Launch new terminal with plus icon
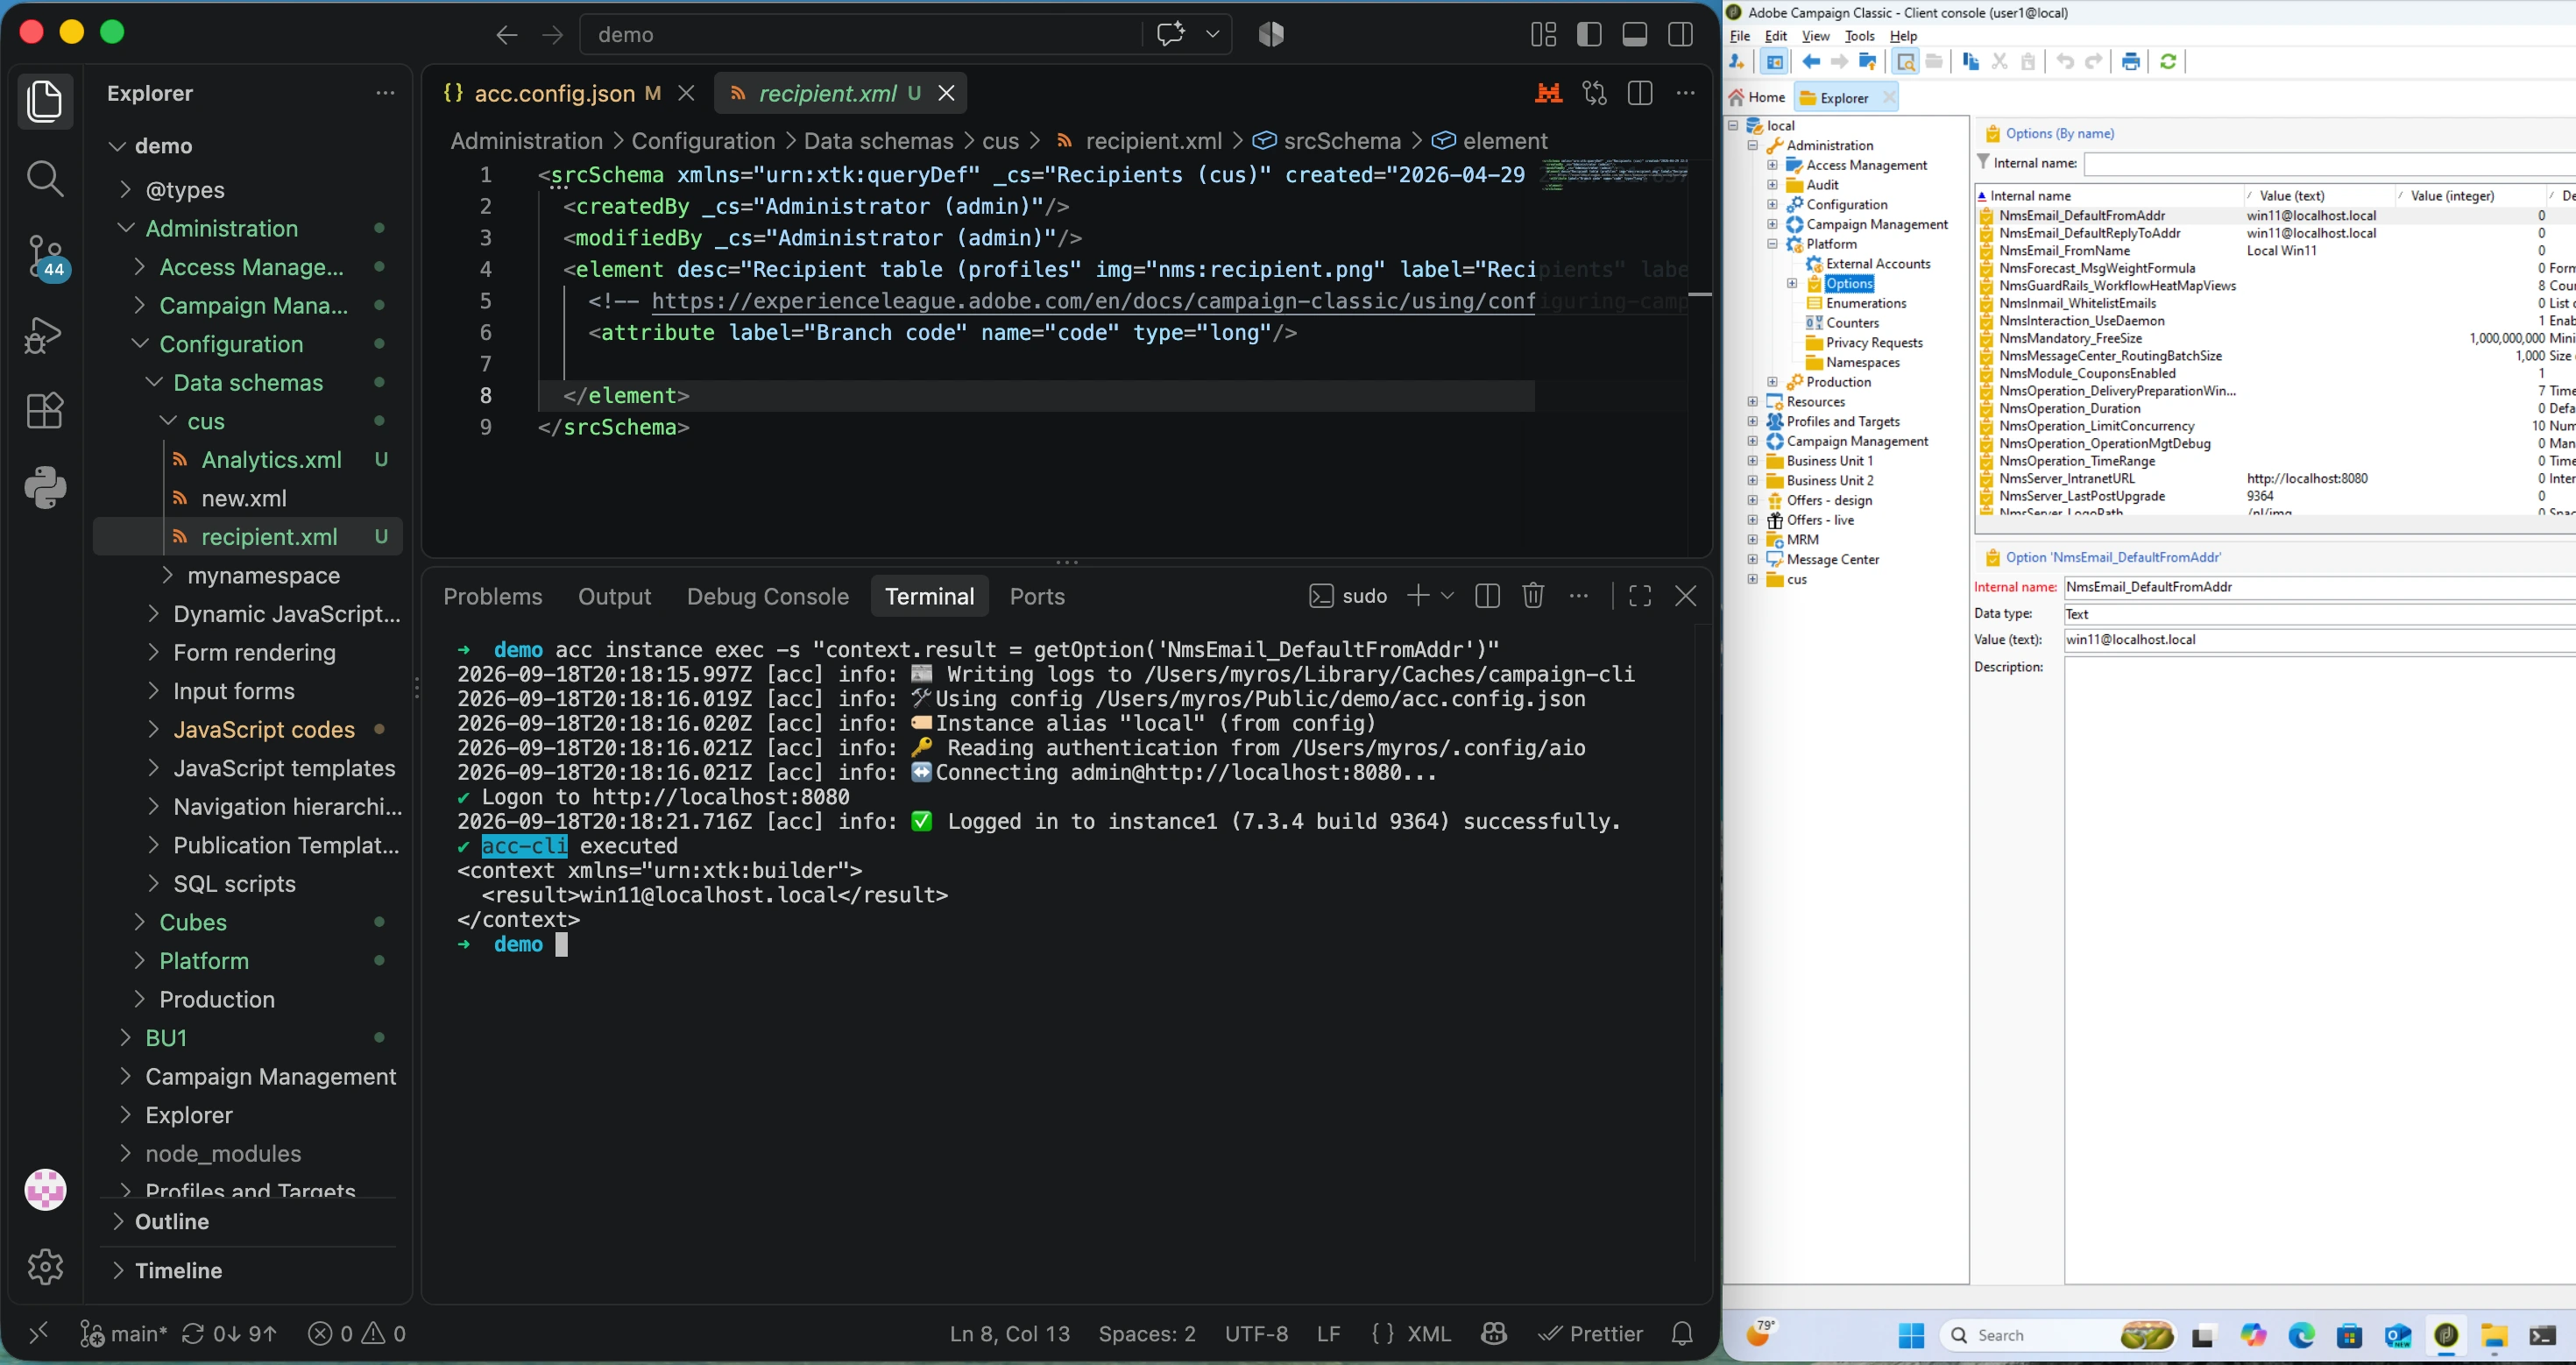The image size is (2576, 1365). [1418, 596]
